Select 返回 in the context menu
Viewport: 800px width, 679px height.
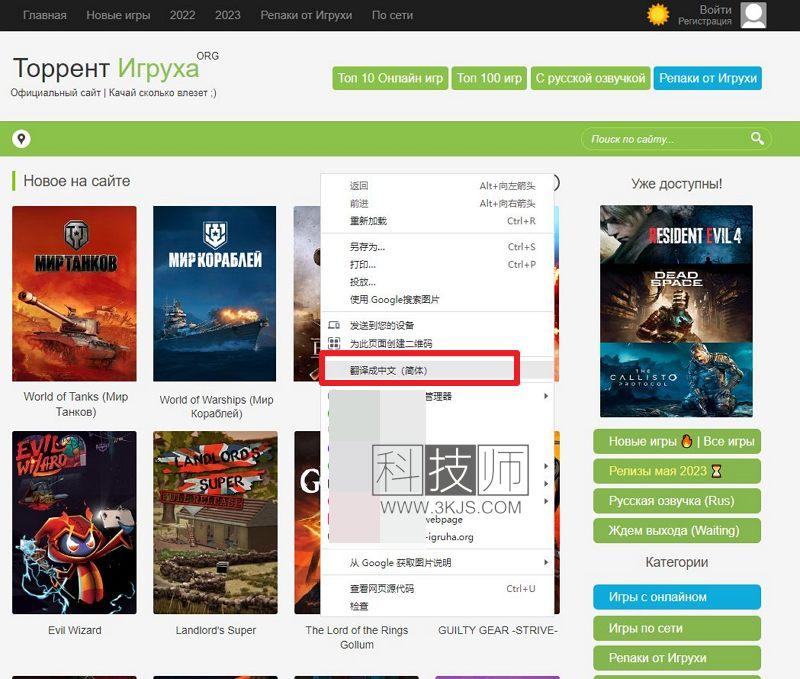pyautogui.click(x=437, y=186)
